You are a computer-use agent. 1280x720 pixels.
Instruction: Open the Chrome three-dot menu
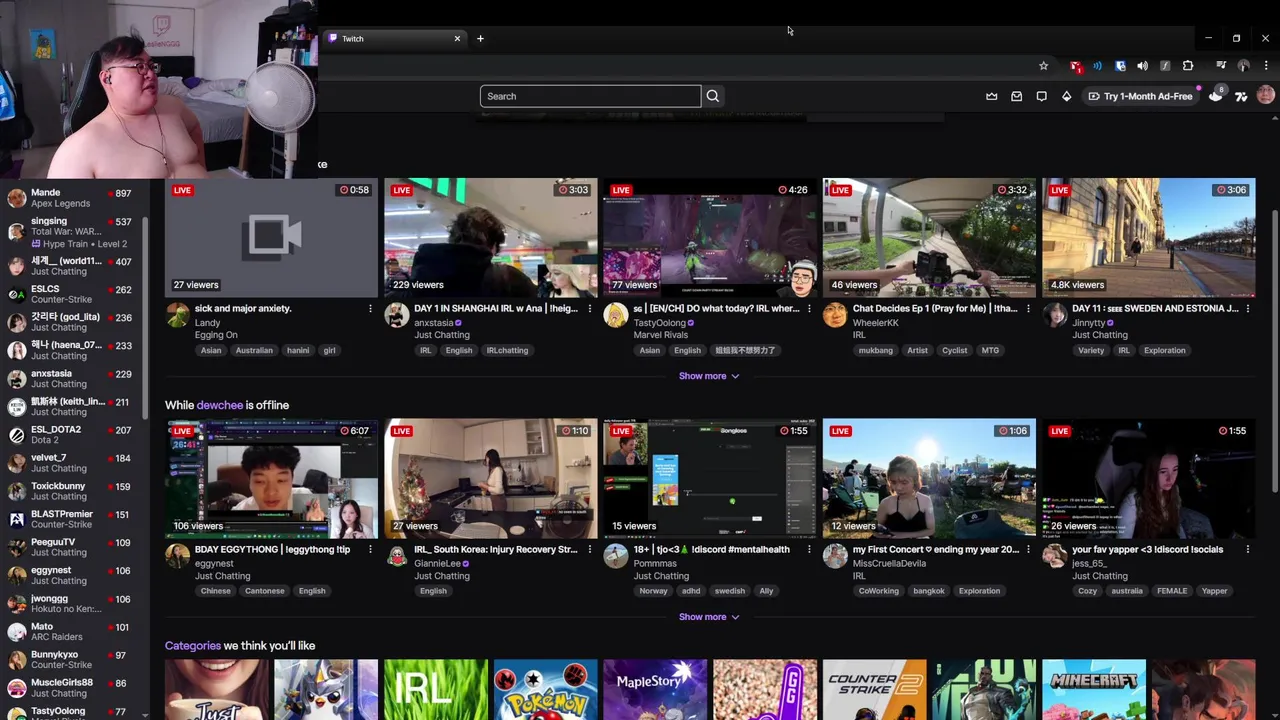[x=1266, y=66]
